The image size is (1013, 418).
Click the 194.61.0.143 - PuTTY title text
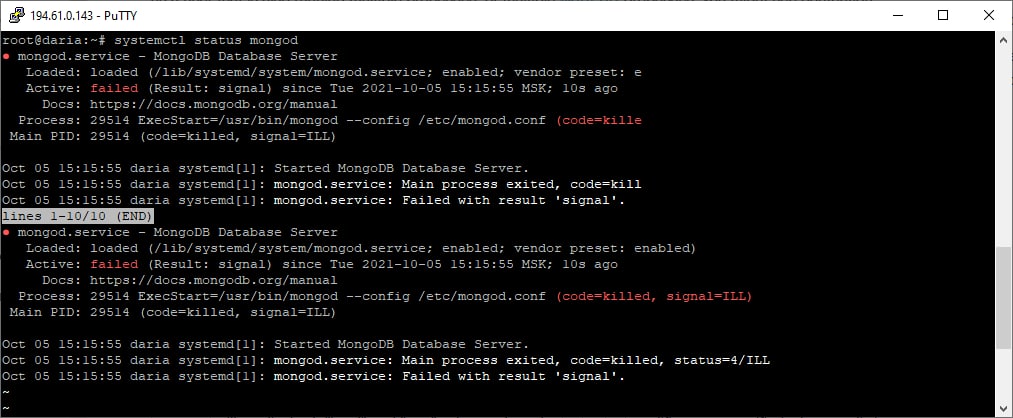pos(83,16)
